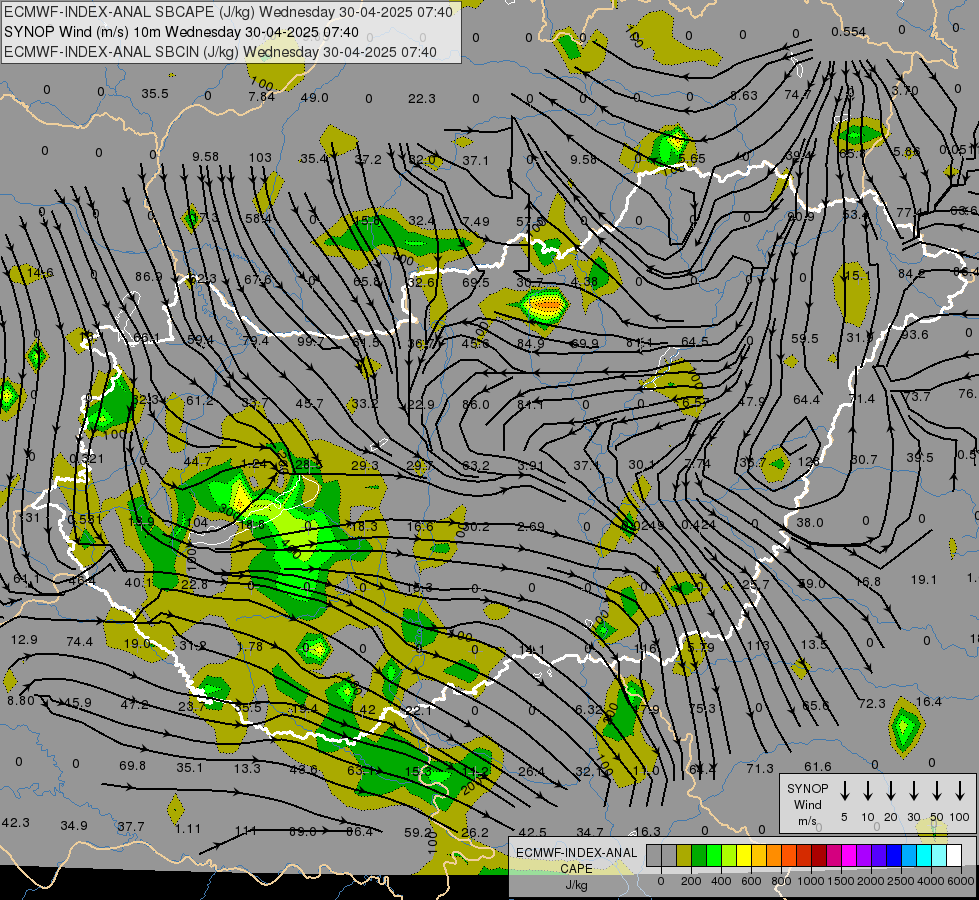Click the 1500 tick label on CAPE scale
The image size is (979, 900).
pyautogui.click(x=840, y=881)
